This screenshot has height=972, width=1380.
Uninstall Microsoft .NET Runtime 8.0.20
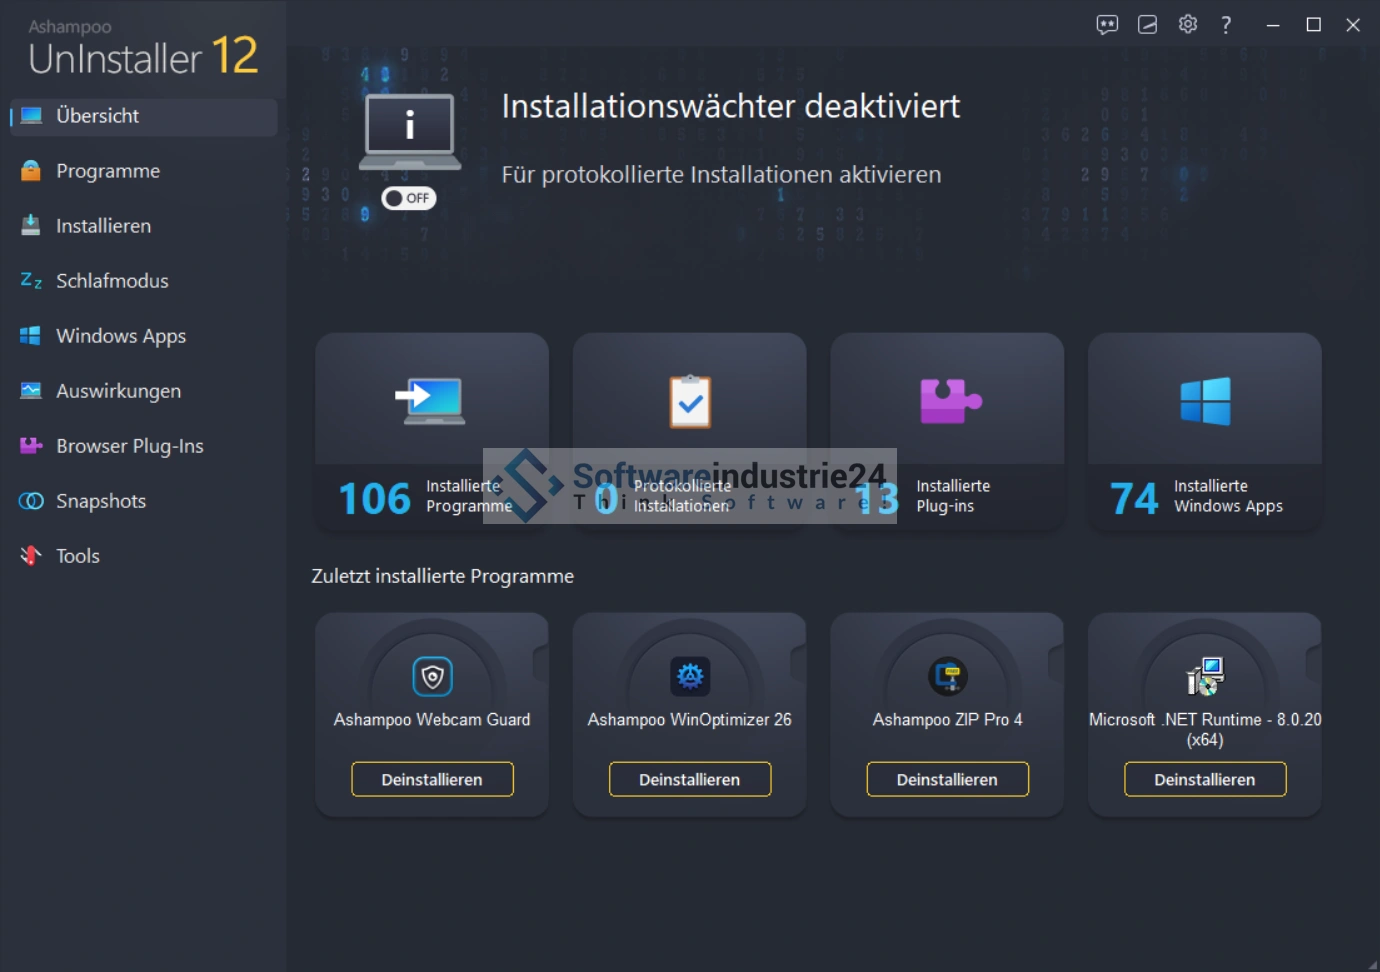pyautogui.click(x=1205, y=780)
